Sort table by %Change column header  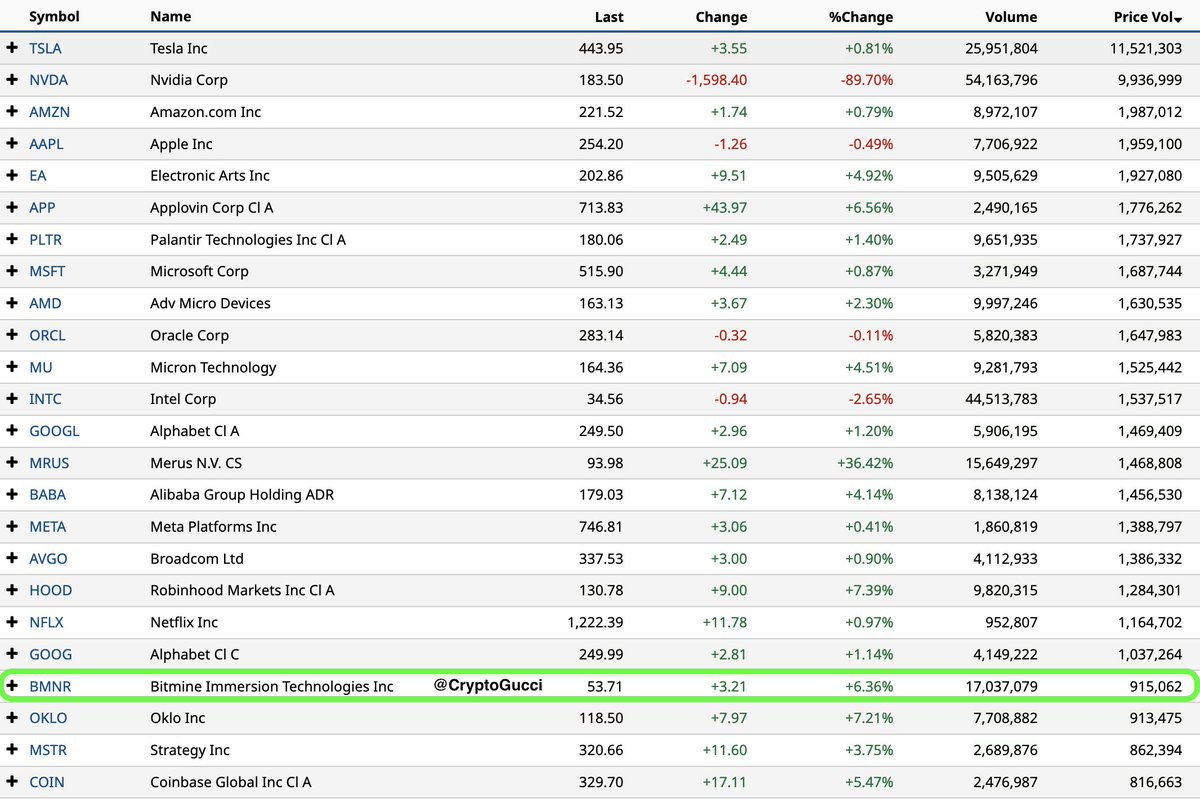(860, 17)
